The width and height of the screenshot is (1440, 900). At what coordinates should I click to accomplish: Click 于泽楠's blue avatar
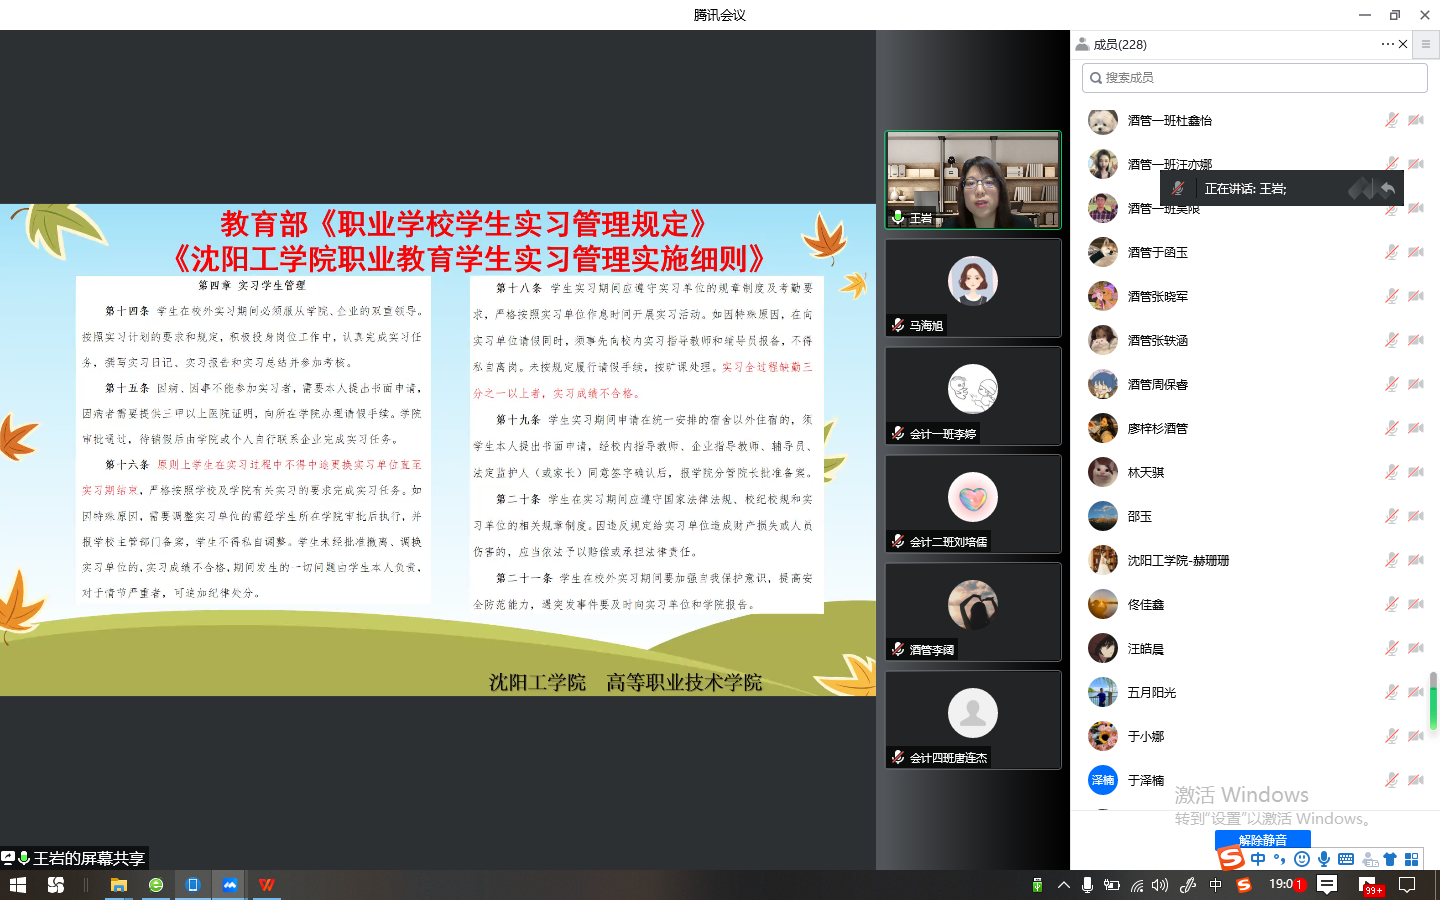pyautogui.click(x=1103, y=780)
